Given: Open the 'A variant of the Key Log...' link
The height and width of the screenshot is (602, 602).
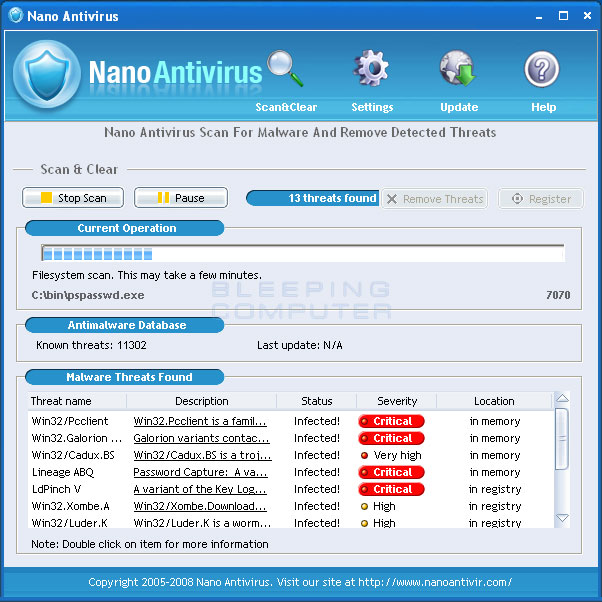Looking at the screenshot, I should coord(200,489).
